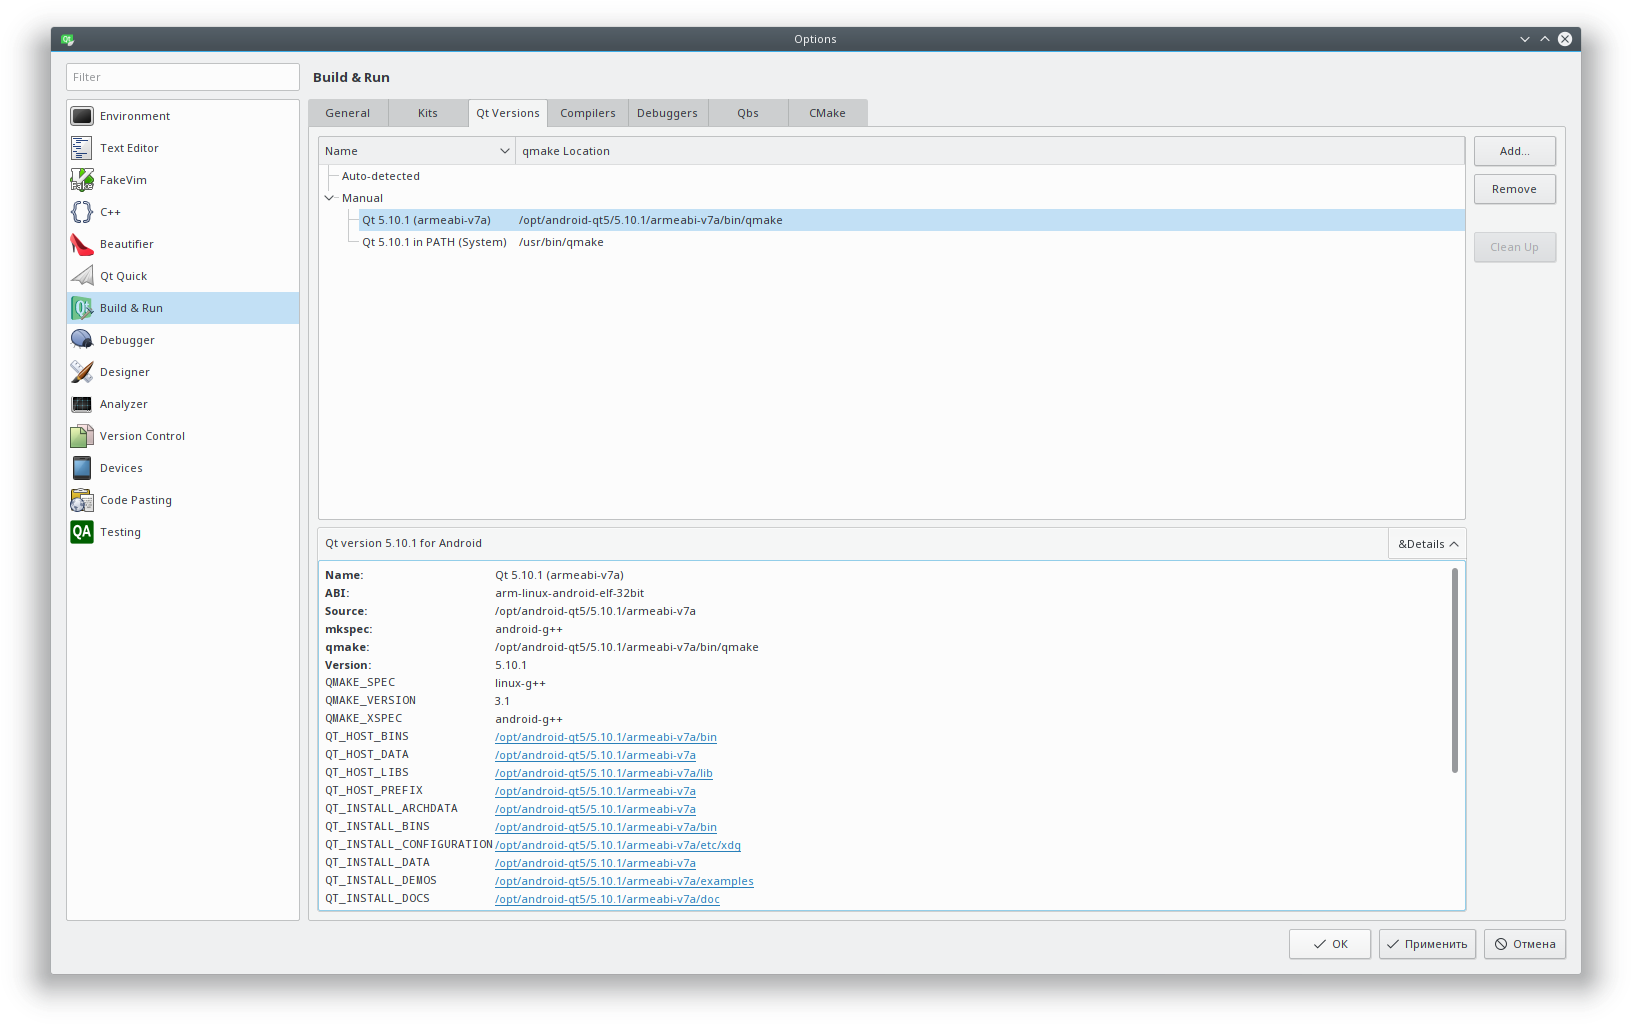Viewport: 1631px width, 1024px height.
Task: Select the Qt Versions tab
Action: click(x=508, y=113)
